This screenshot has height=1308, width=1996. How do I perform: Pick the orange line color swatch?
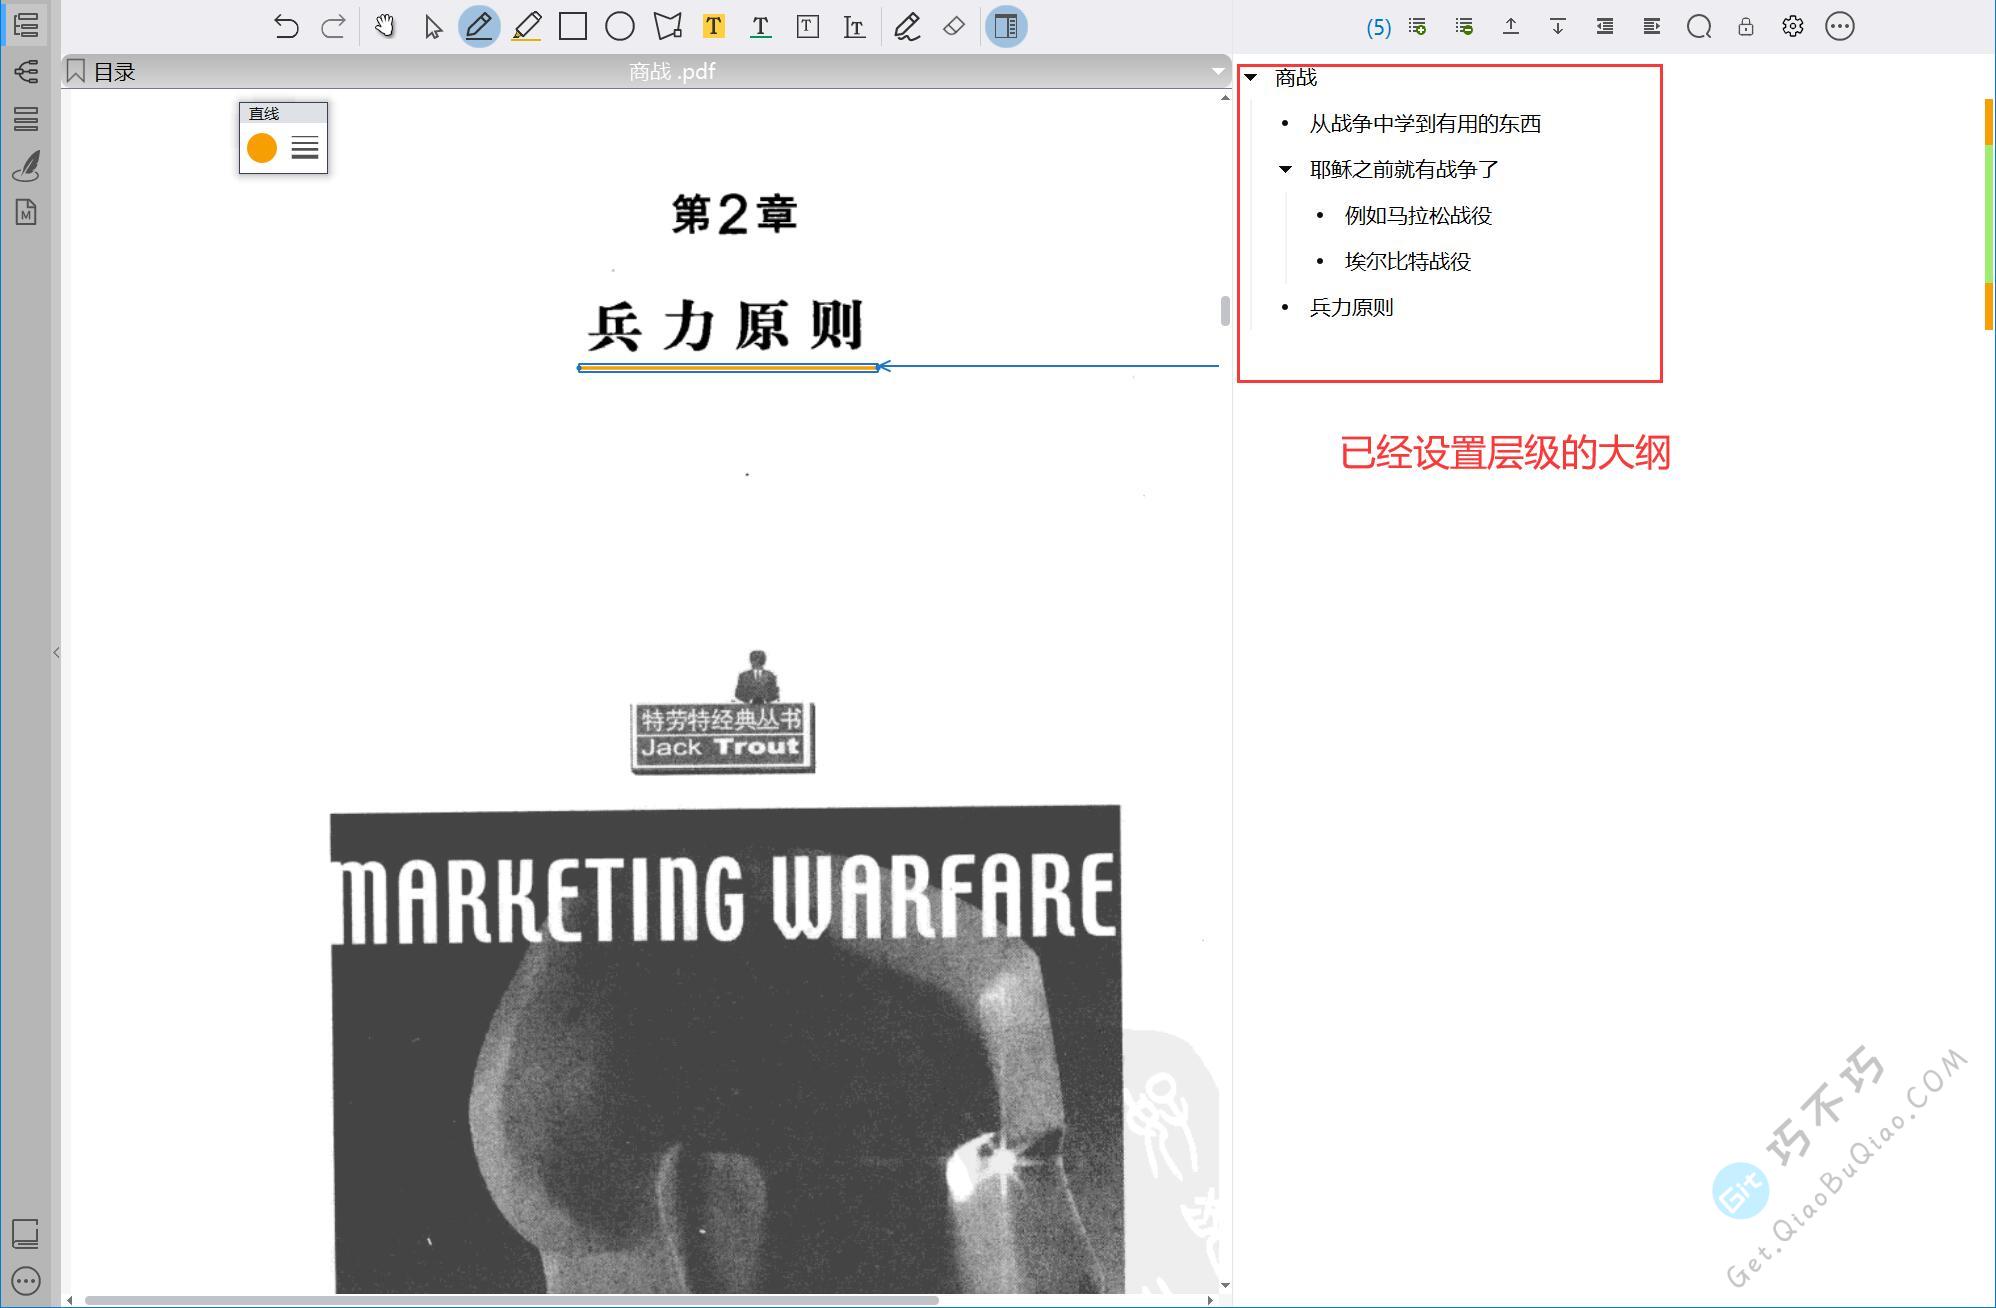point(262,148)
